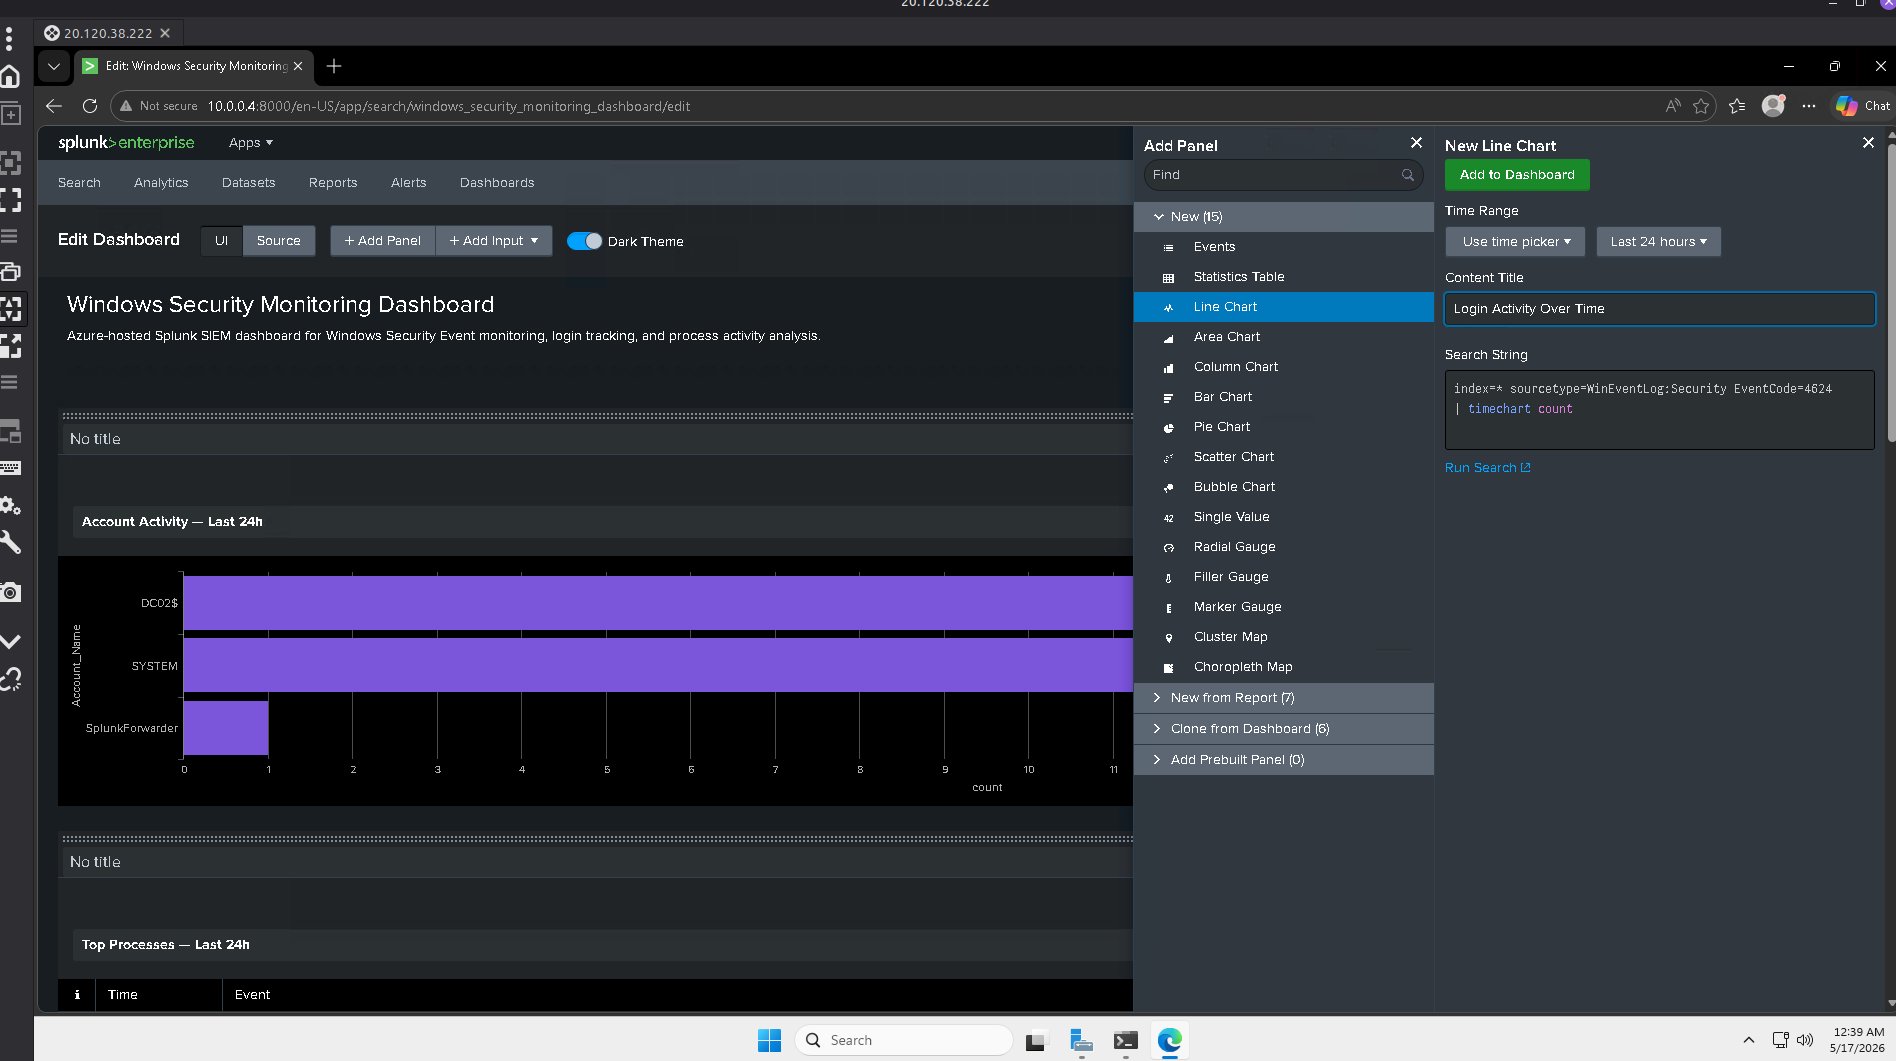Screen dimensions: 1896x1061
Task: Click the Windows taskbar Search box
Action: click(904, 1040)
